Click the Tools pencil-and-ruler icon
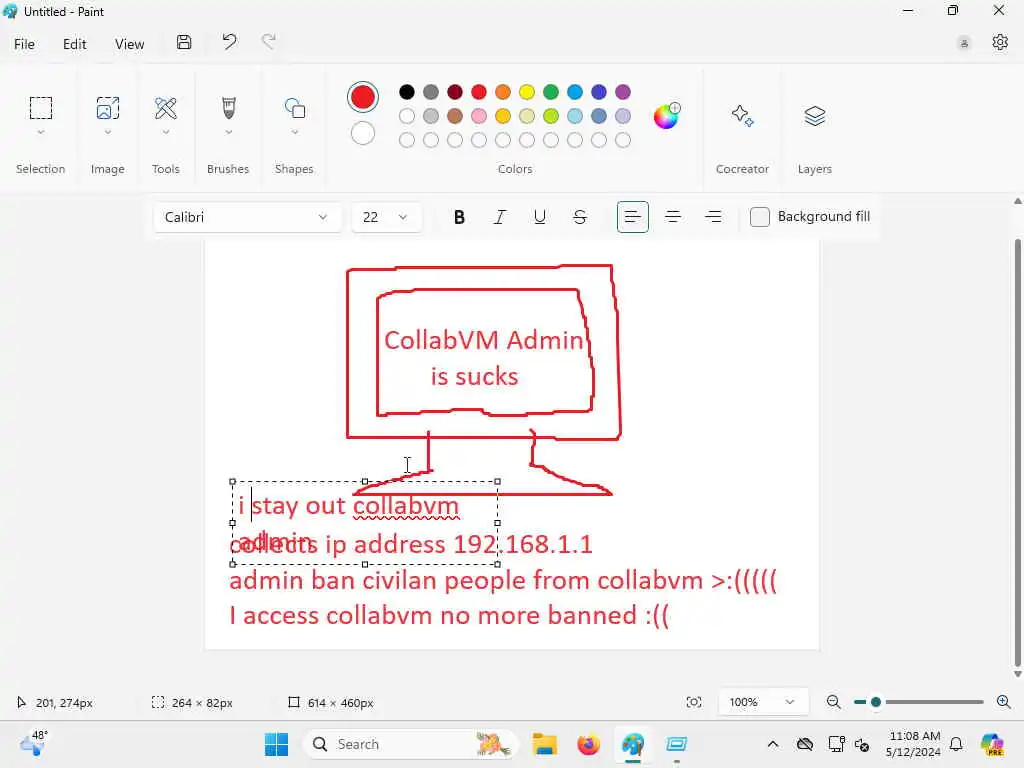Screen dimensions: 1024x768 click(166, 108)
